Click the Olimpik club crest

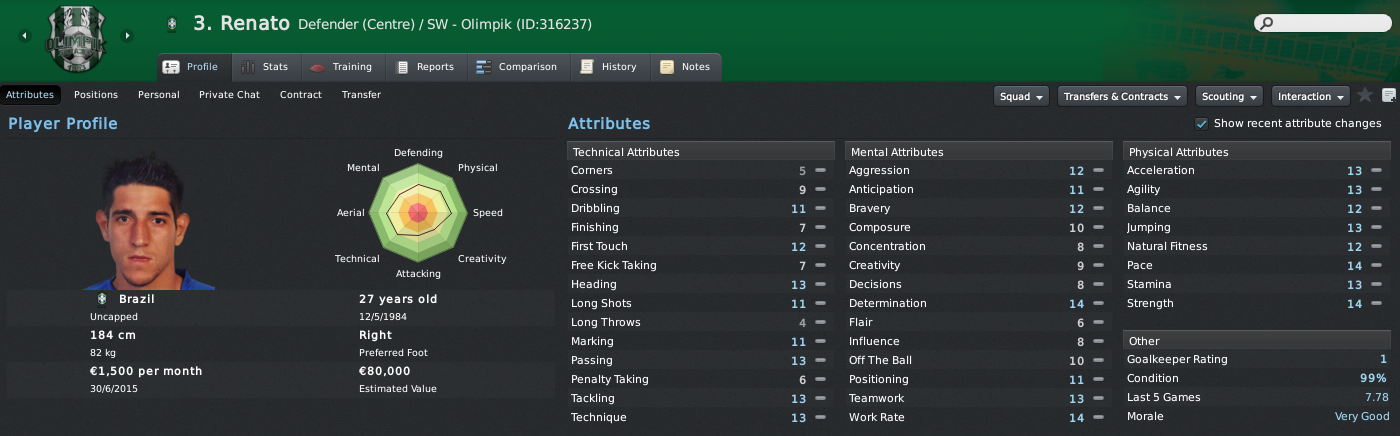click(x=75, y=38)
